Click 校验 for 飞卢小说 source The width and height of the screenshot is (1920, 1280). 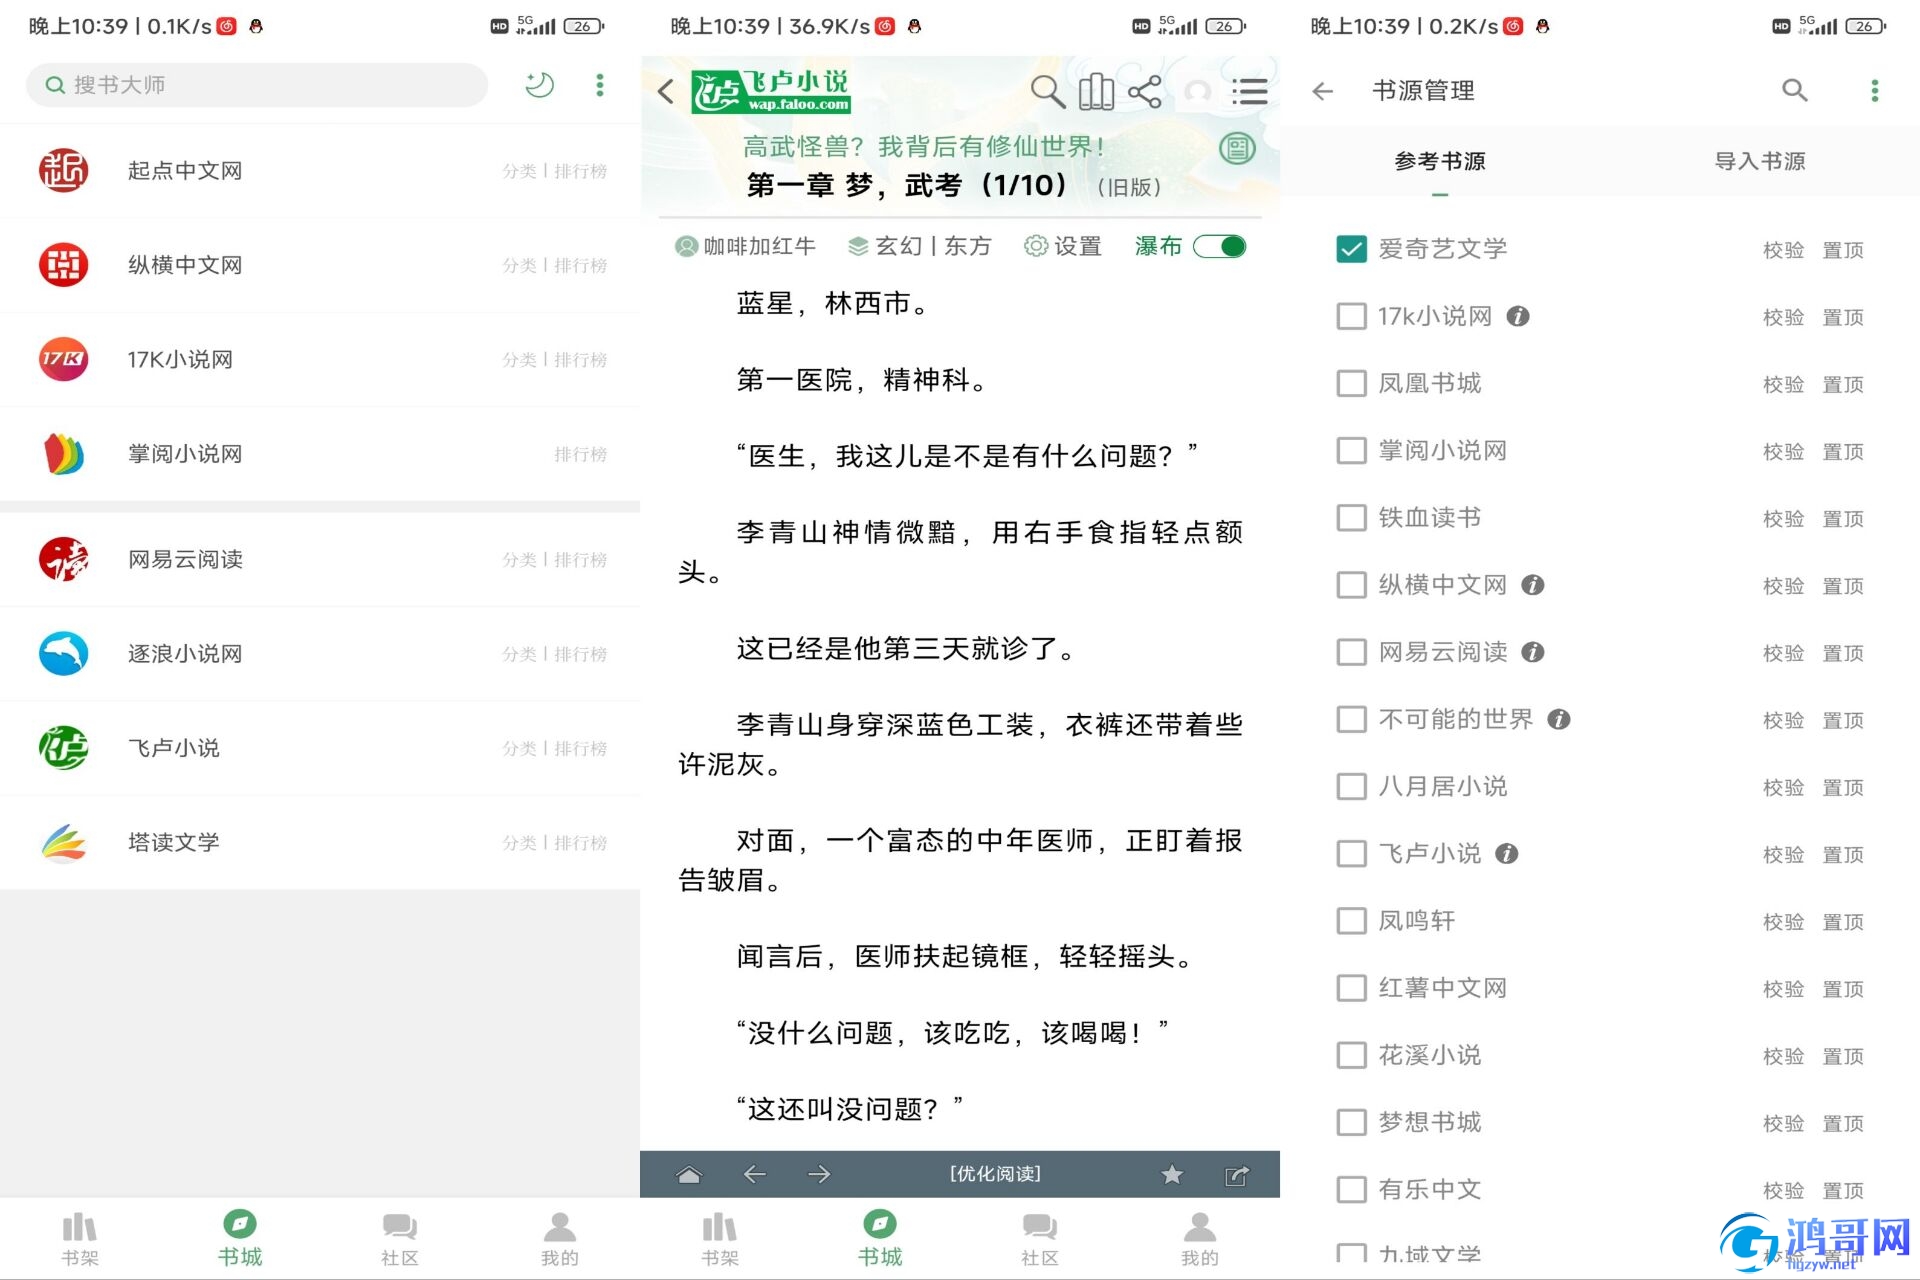pyautogui.click(x=1783, y=854)
